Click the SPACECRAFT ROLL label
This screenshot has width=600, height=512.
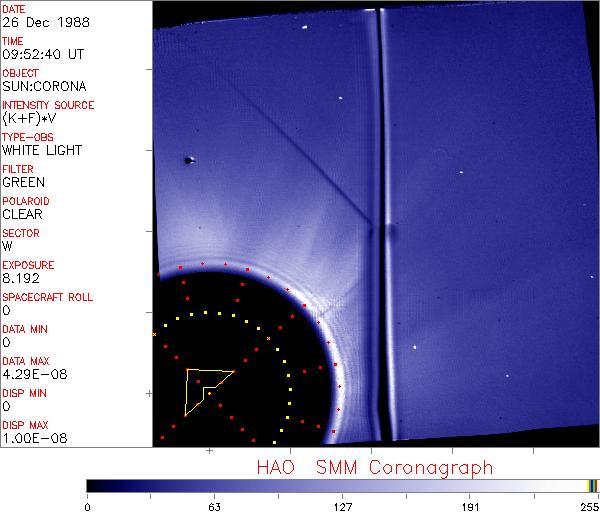click(x=47, y=297)
